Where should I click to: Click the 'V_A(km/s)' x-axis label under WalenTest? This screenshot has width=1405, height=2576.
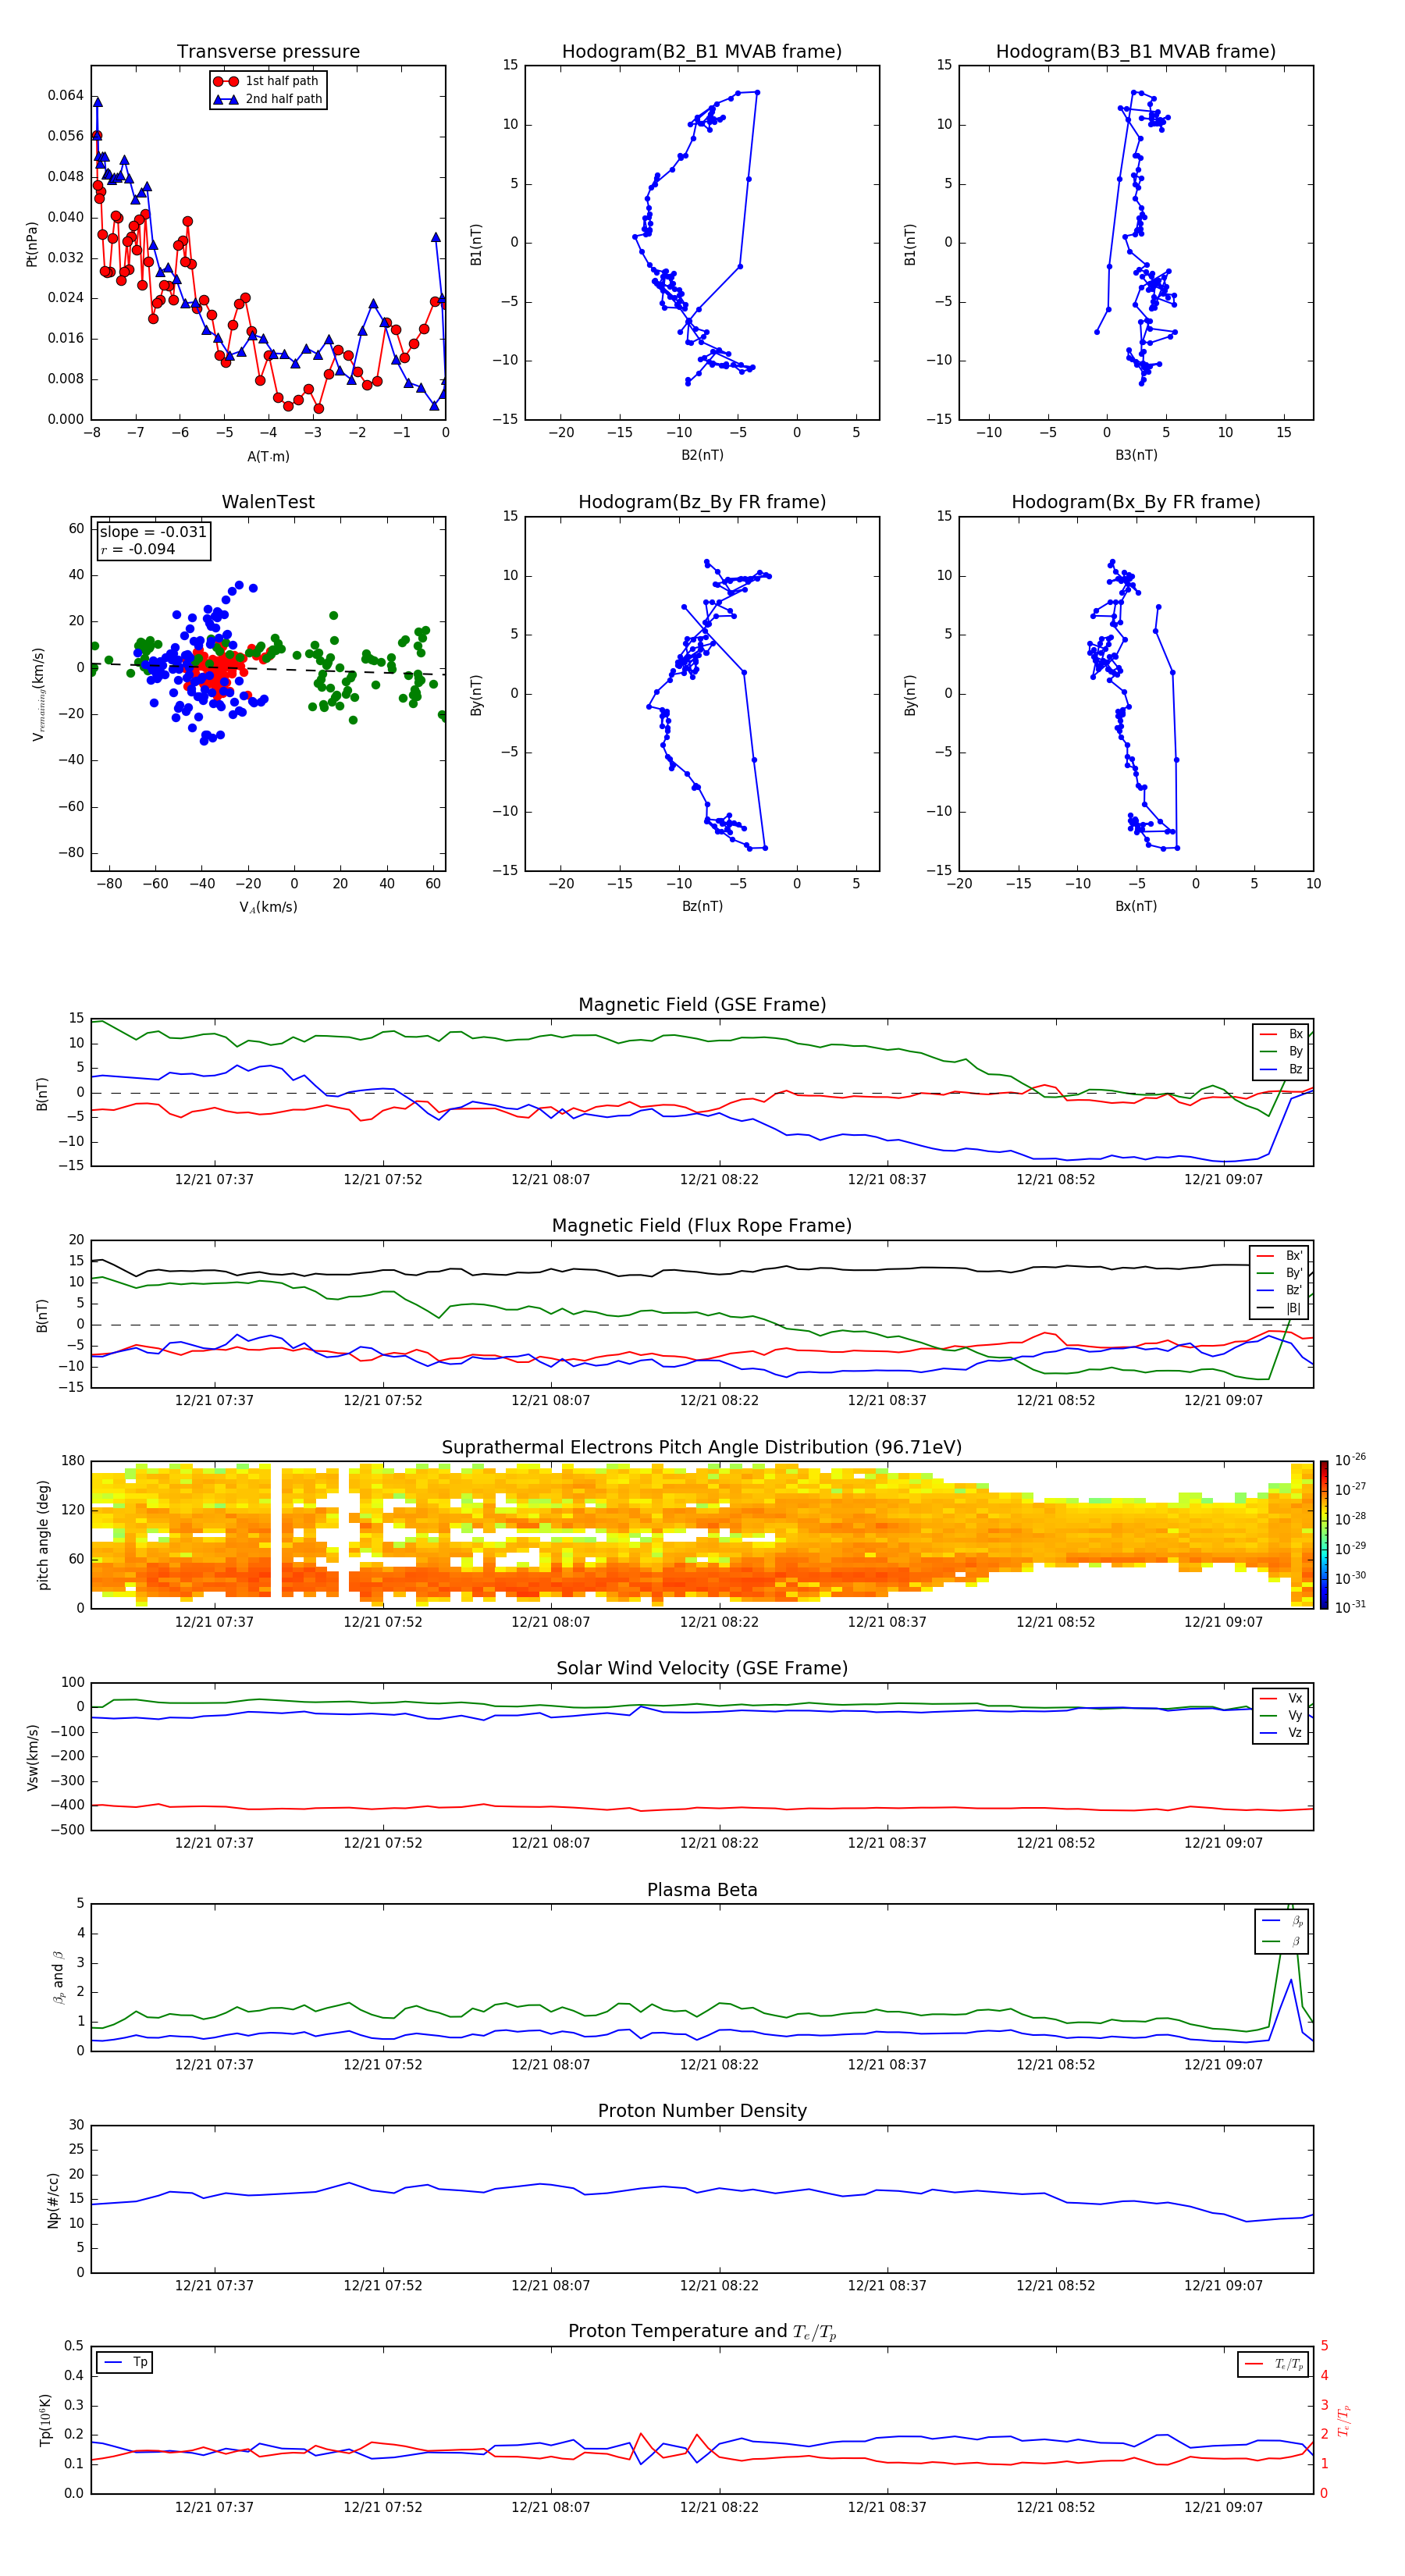268,907
